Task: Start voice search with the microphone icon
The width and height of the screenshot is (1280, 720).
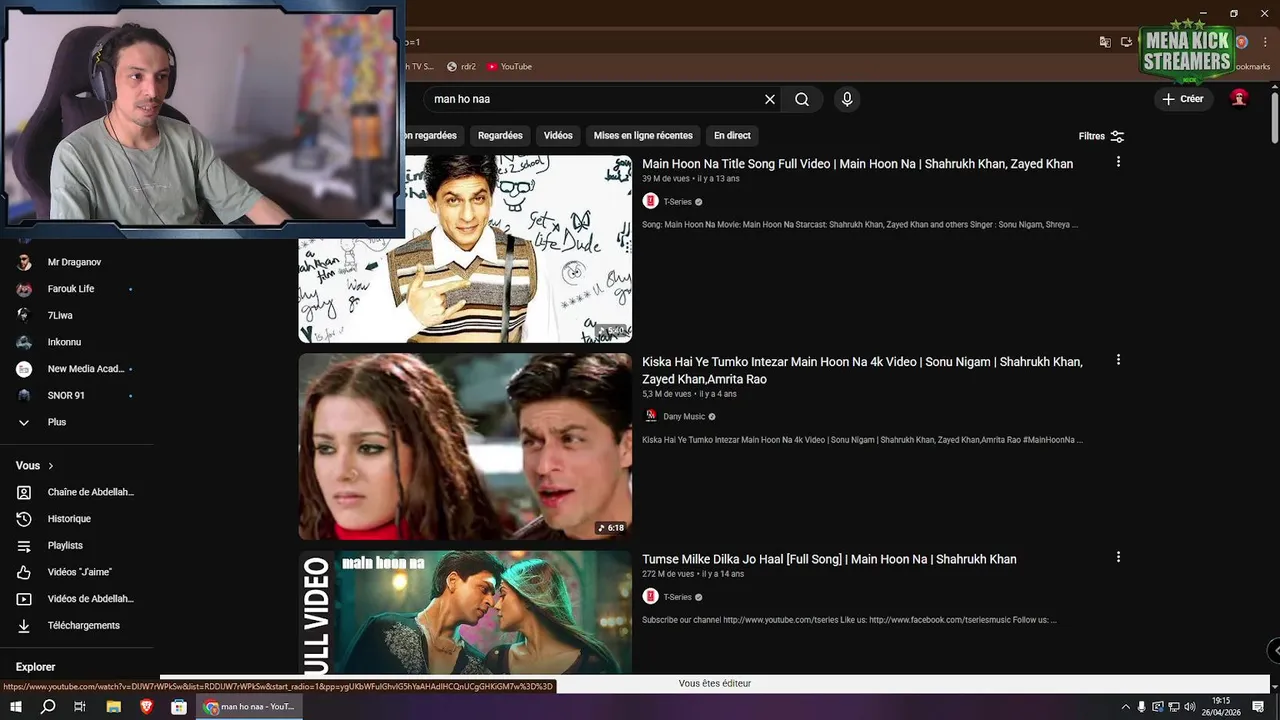Action: tap(847, 99)
